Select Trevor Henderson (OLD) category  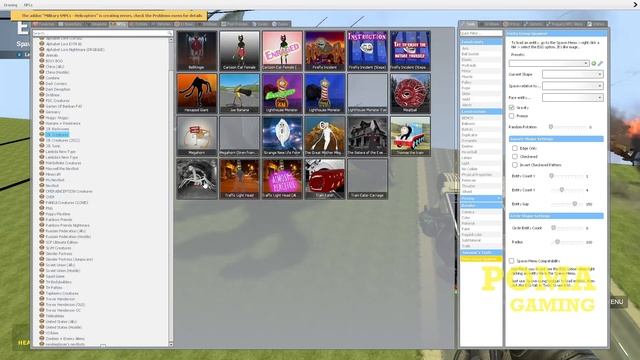click(x=65, y=304)
